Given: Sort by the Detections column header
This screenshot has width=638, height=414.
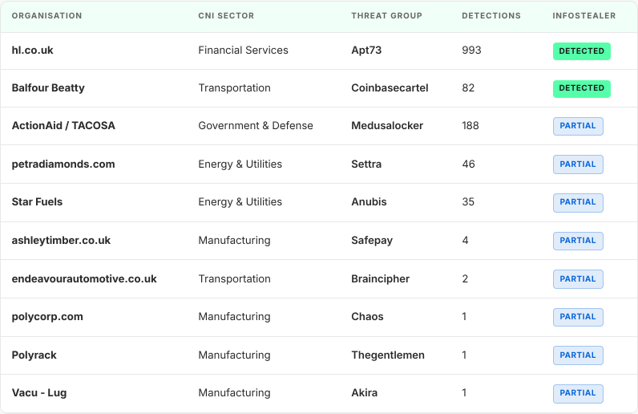Looking at the screenshot, I should click(491, 16).
